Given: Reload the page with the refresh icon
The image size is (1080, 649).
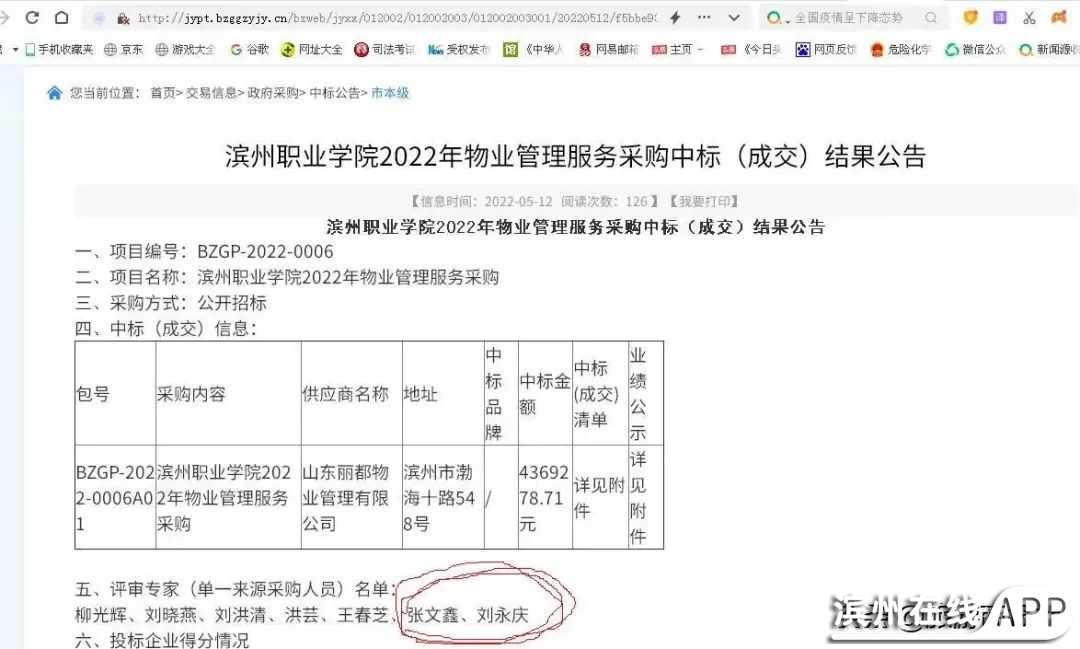Looking at the screenshot, I should click(32, 18).
